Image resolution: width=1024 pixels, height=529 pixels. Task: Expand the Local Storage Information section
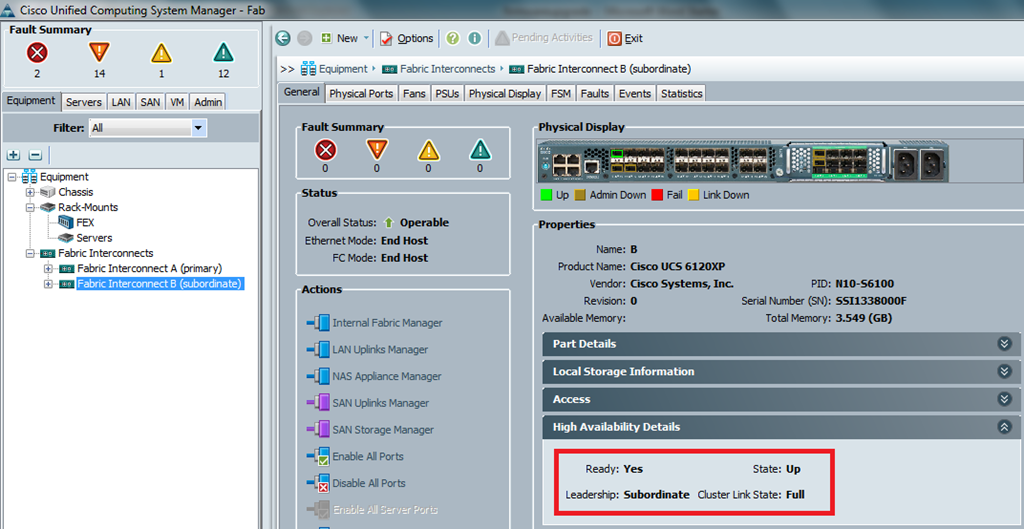click(782, 371)
